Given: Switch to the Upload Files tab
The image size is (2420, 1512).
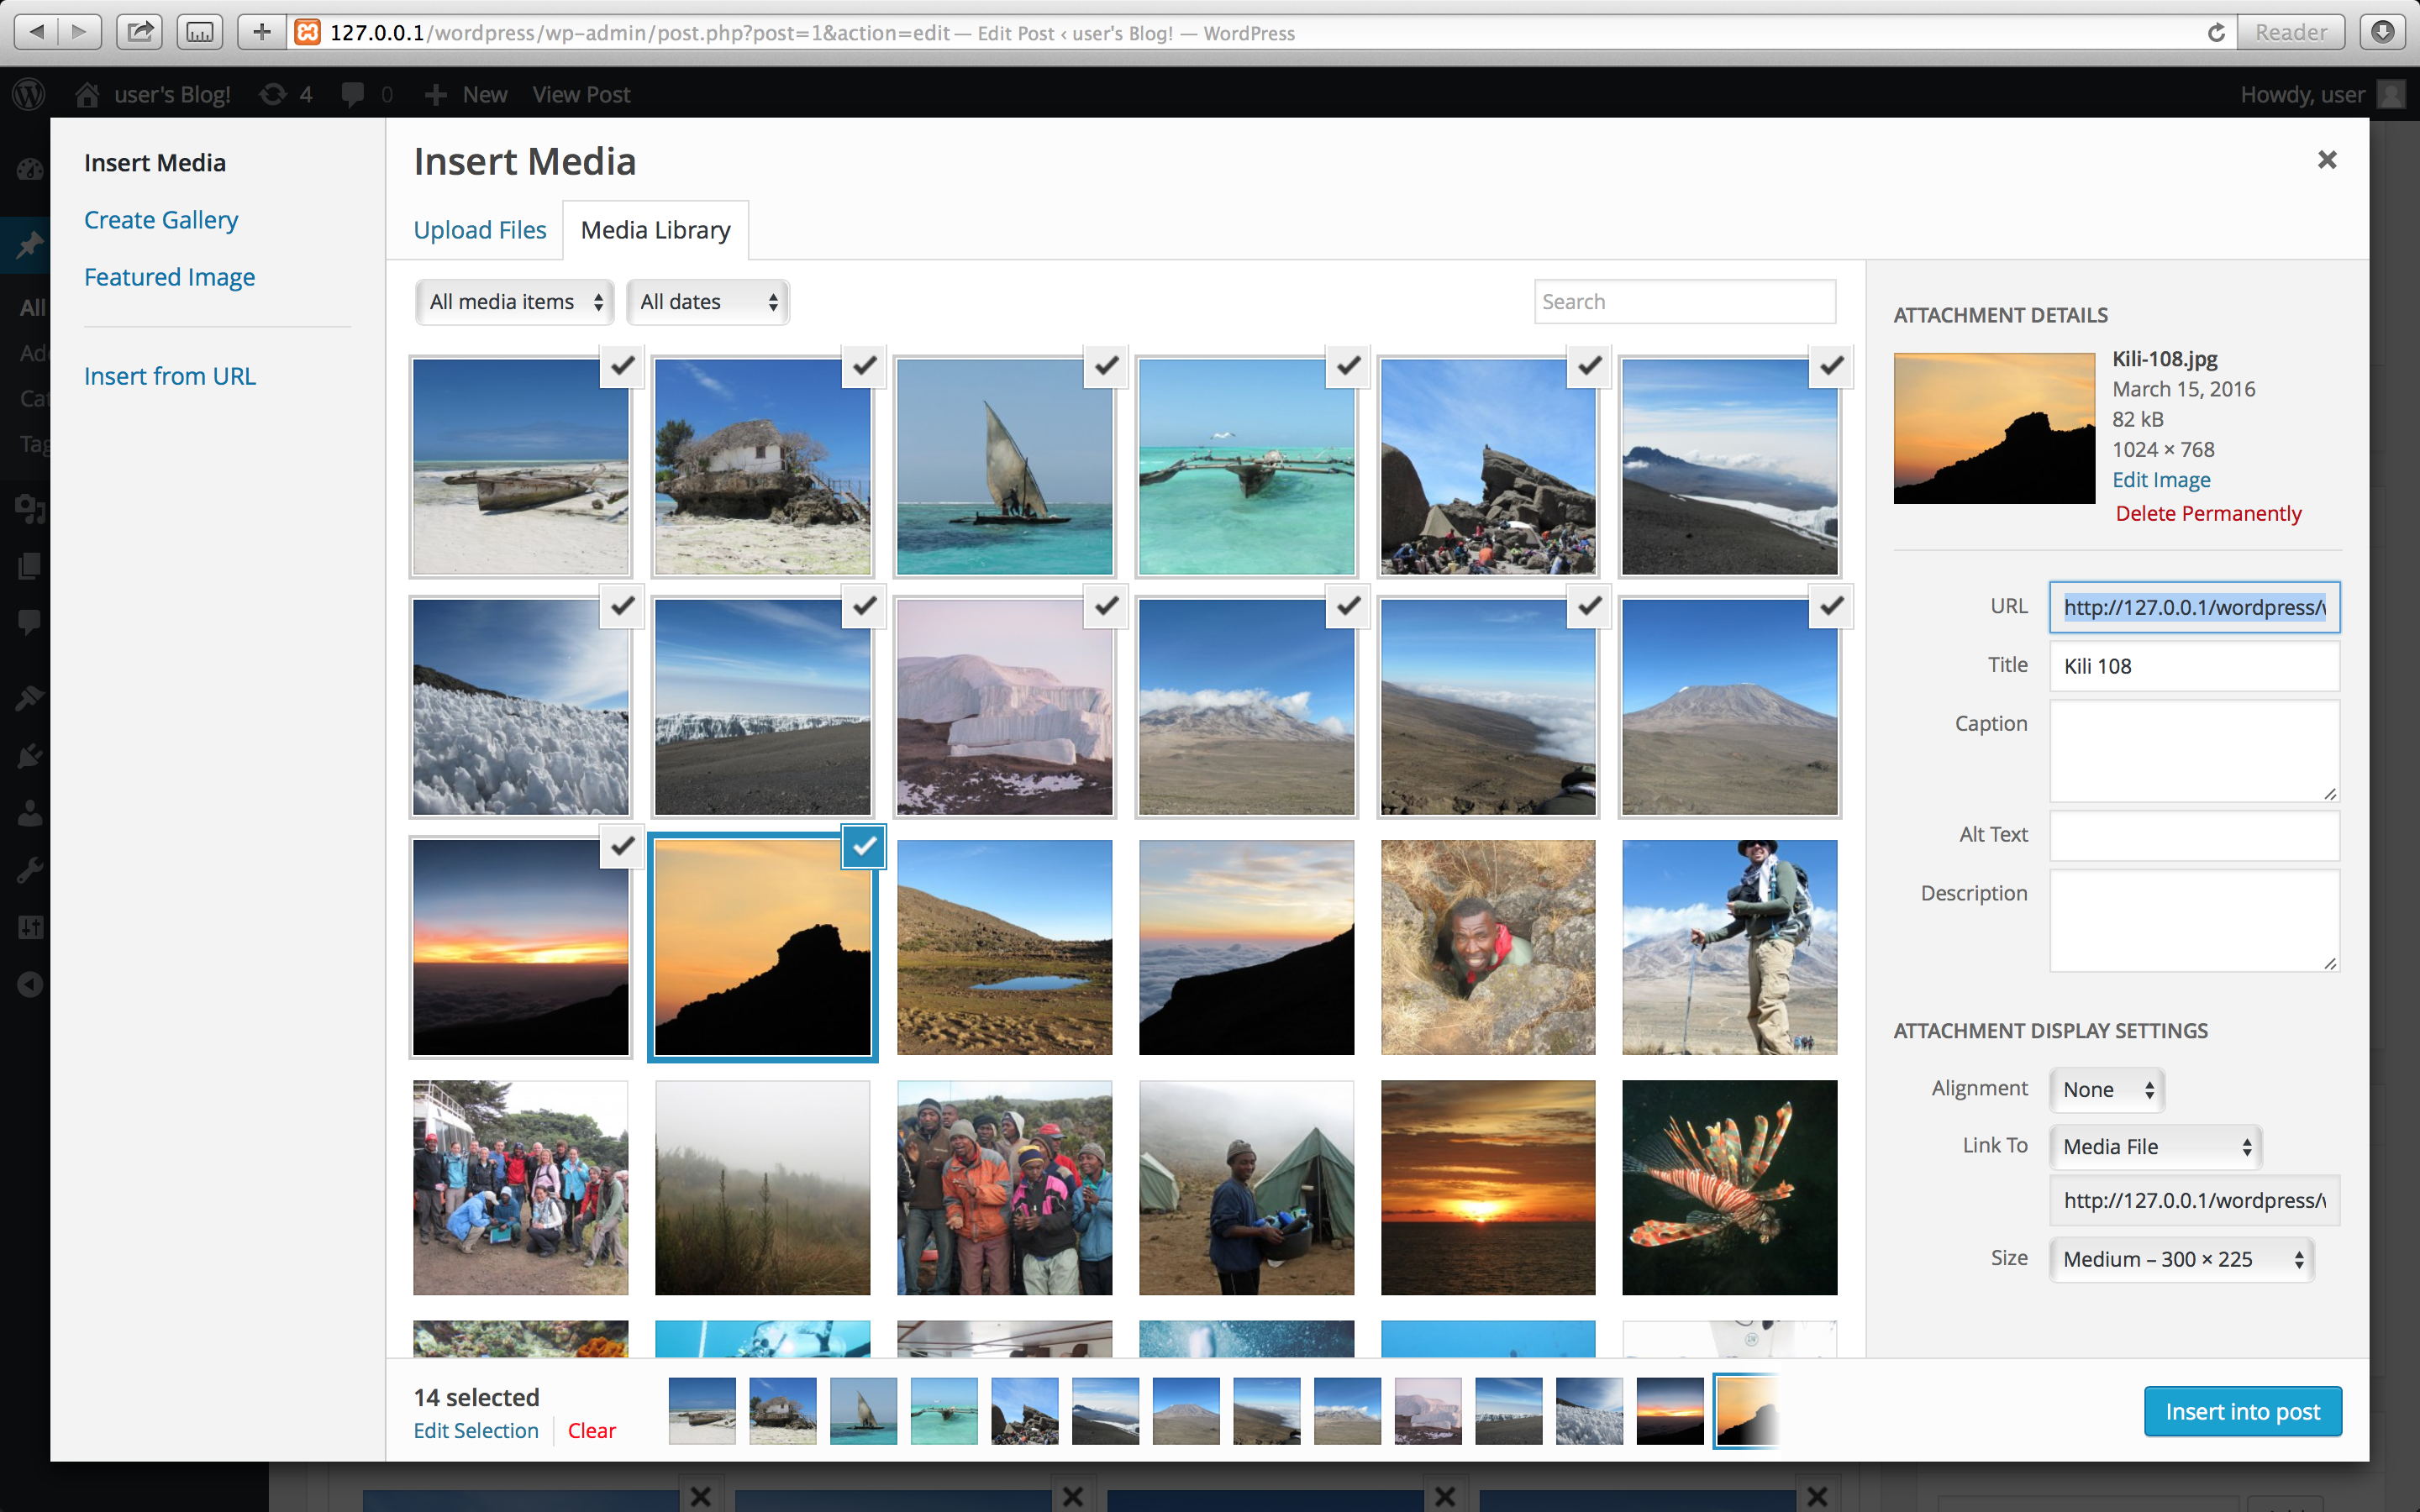Looking at the screenshot, I should pos(480,230).
